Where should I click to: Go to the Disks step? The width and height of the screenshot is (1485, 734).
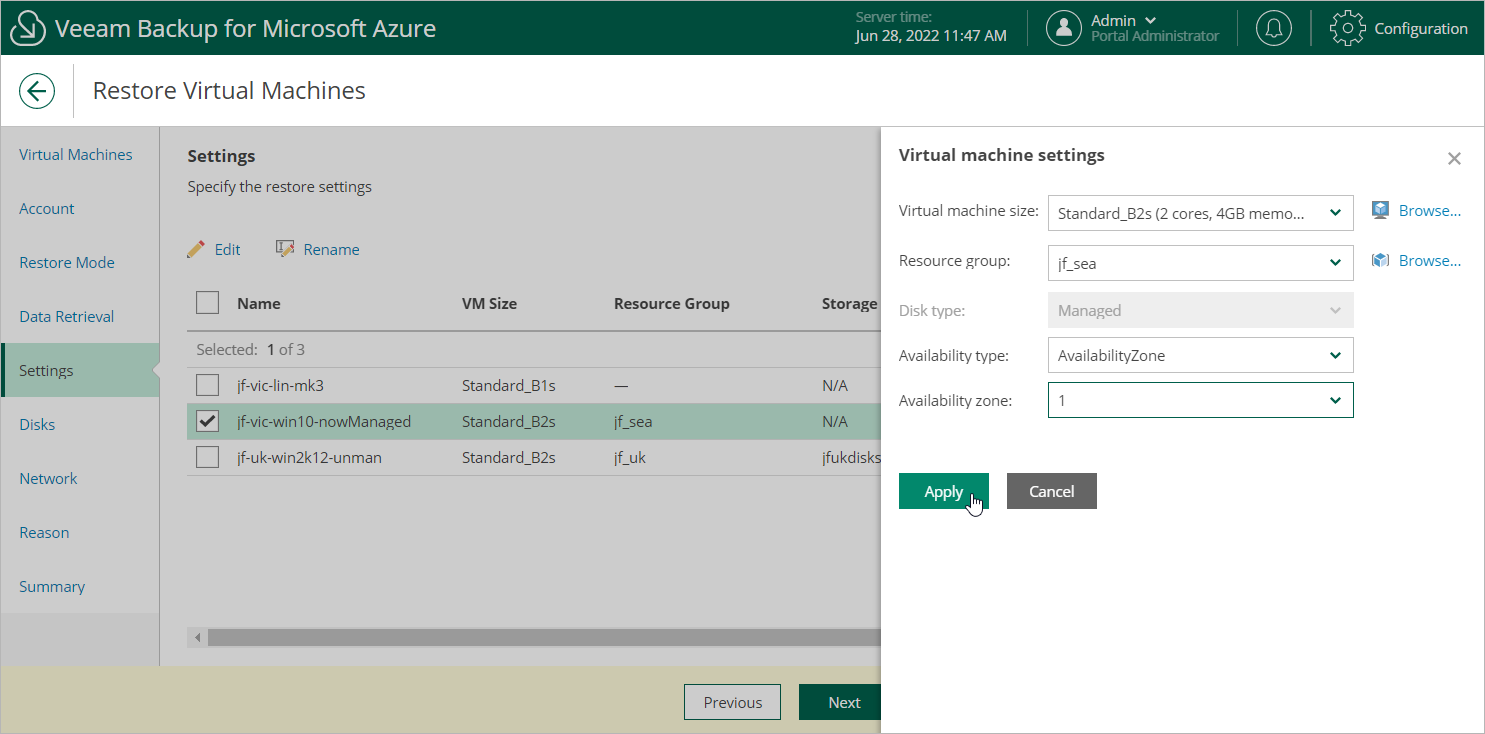coord(37,425)
